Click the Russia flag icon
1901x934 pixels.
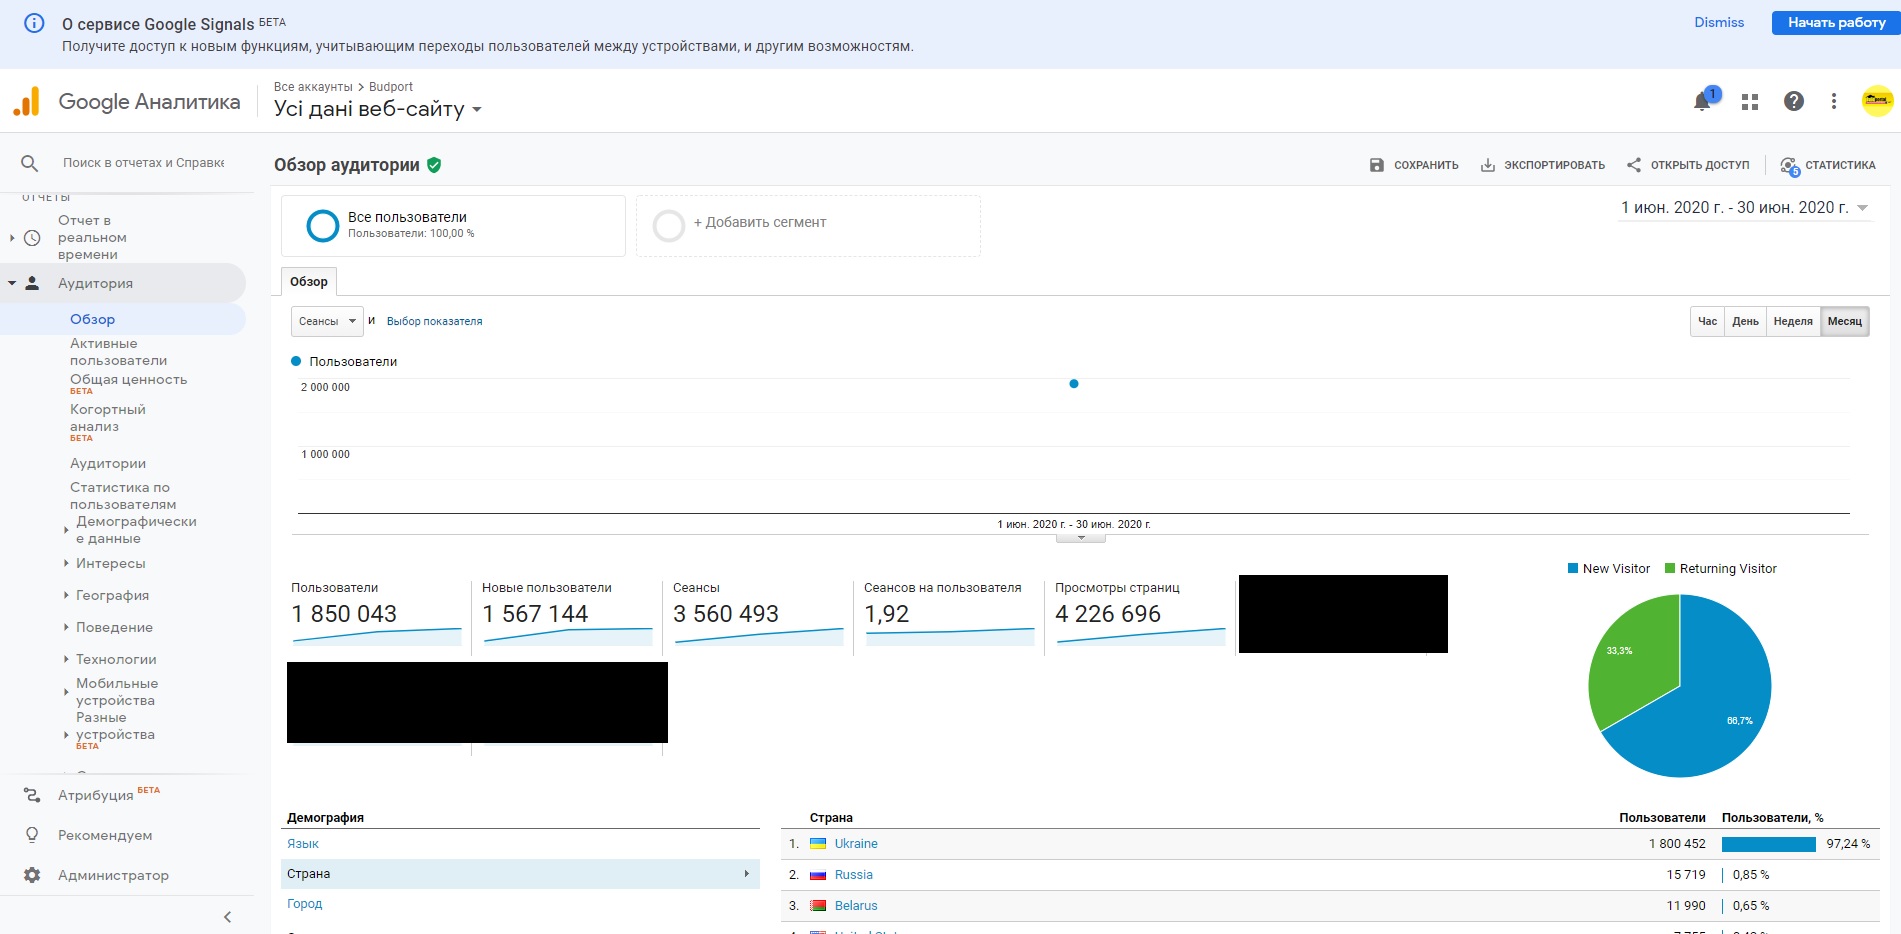818,875
